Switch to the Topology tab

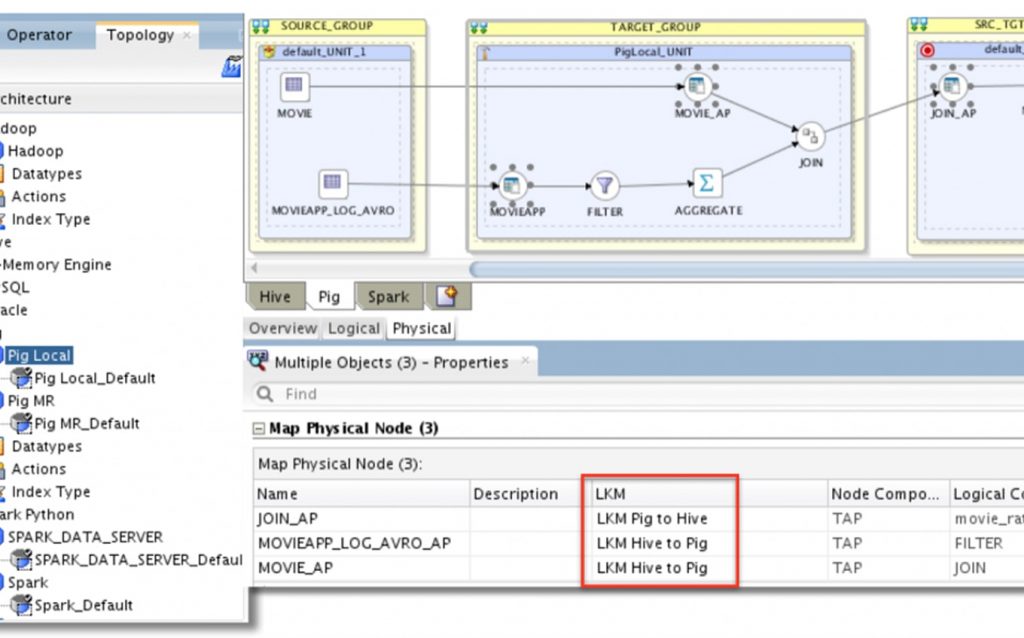click(x=140, y=35)
